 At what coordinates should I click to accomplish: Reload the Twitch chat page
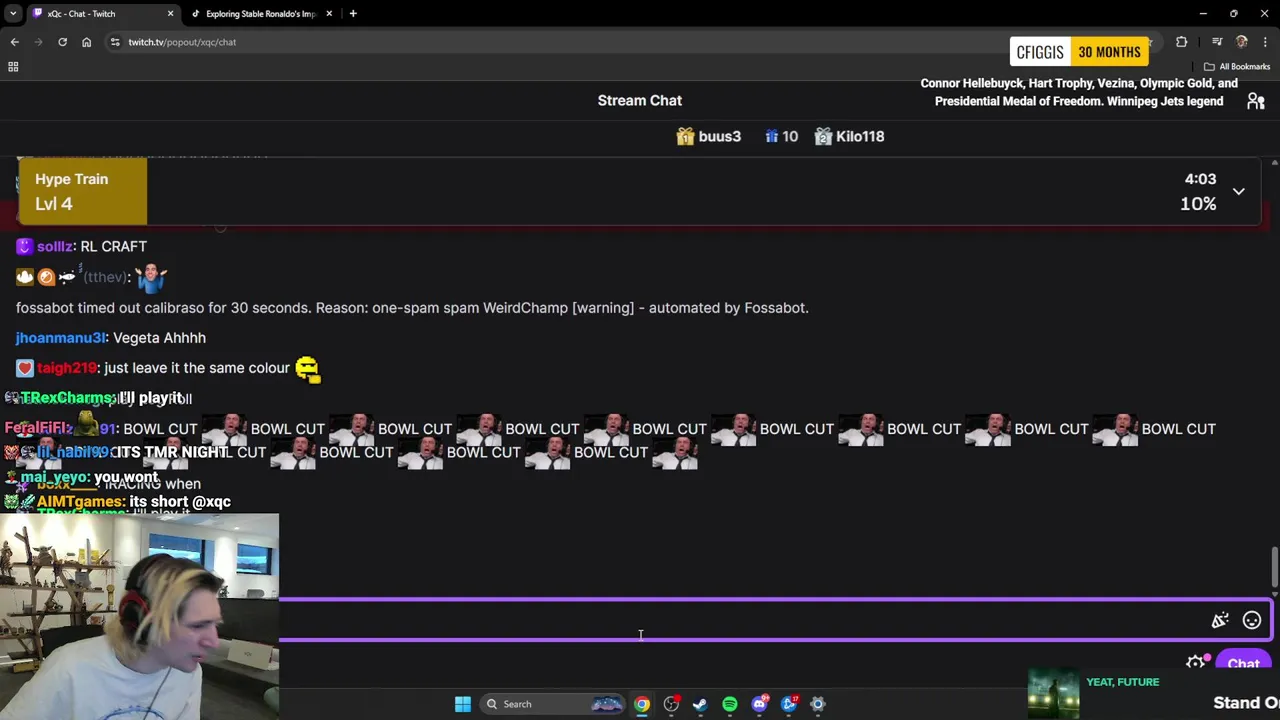click(62, 42)
